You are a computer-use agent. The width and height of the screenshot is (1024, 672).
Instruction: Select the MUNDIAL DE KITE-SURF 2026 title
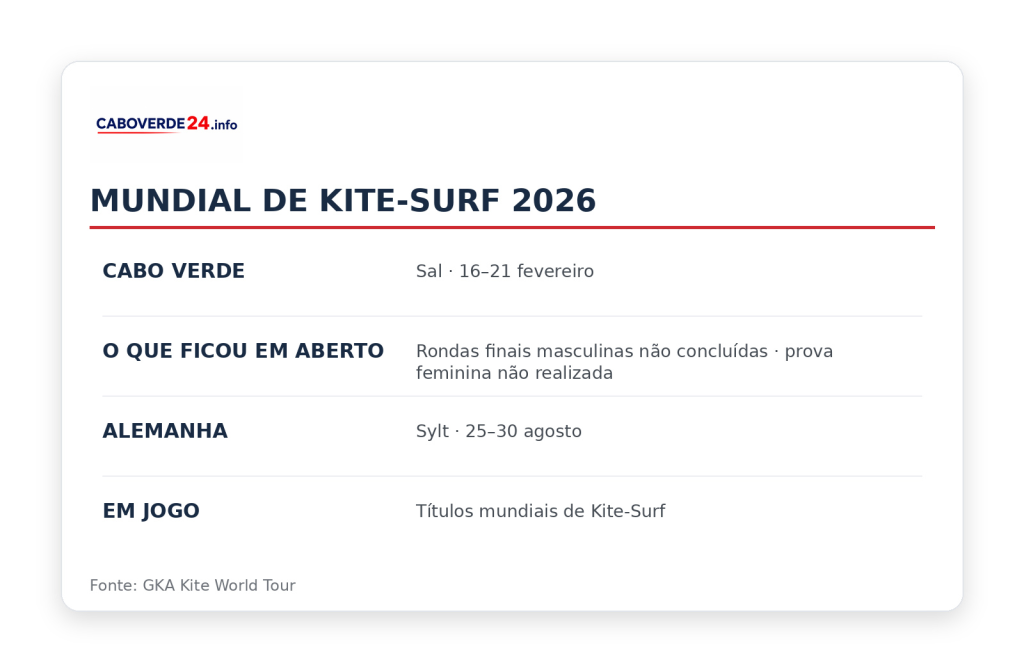coord(343,200)
